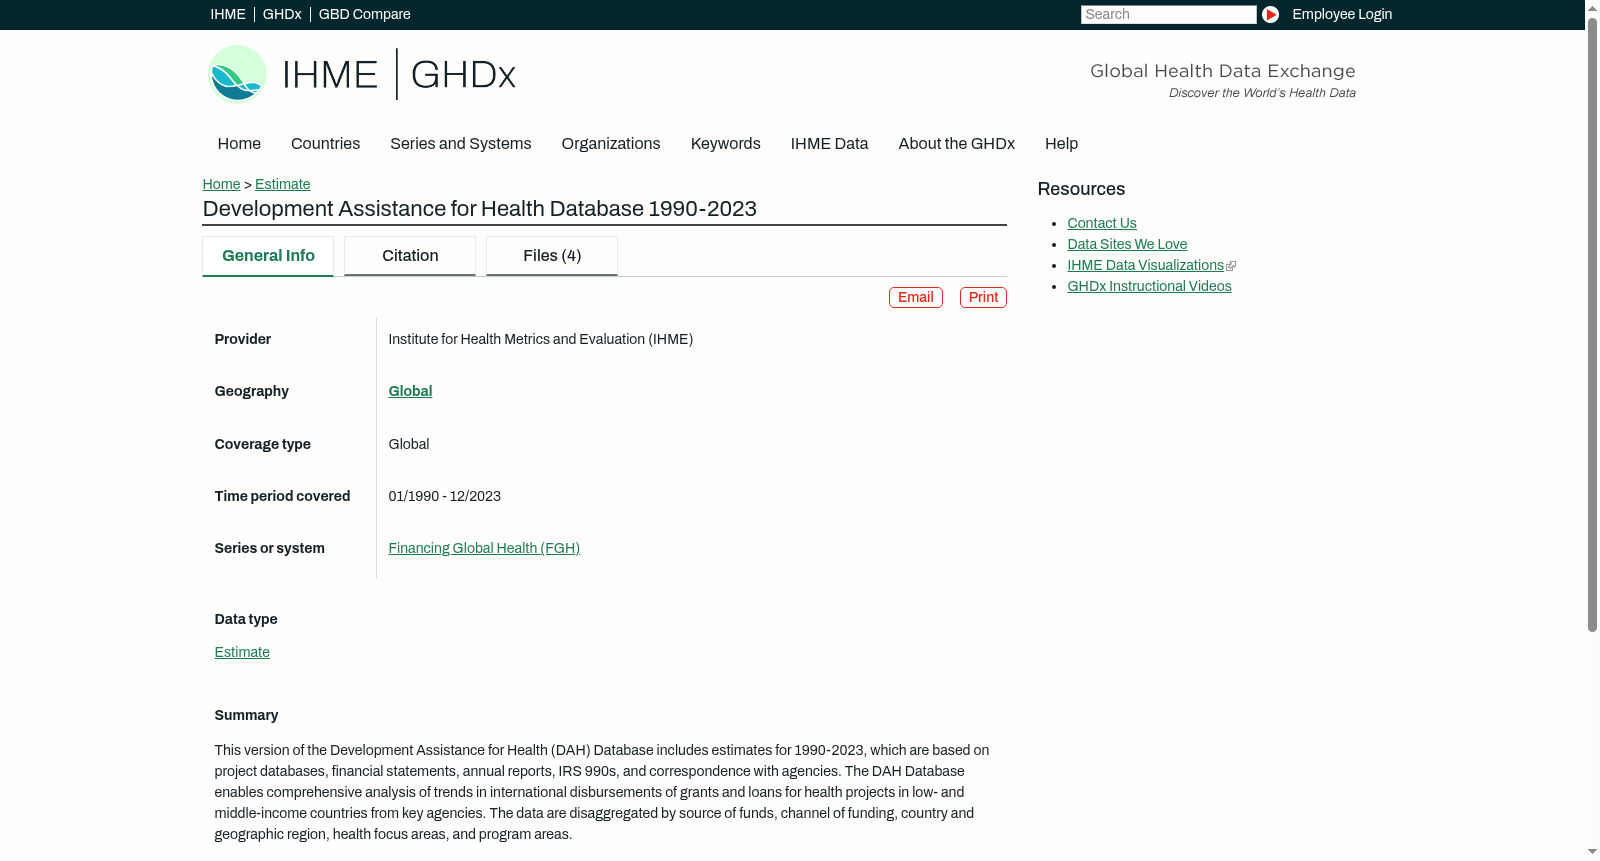Open IHME link in top bar
Screen dimensions: 1600x861
tap(228, 14)
